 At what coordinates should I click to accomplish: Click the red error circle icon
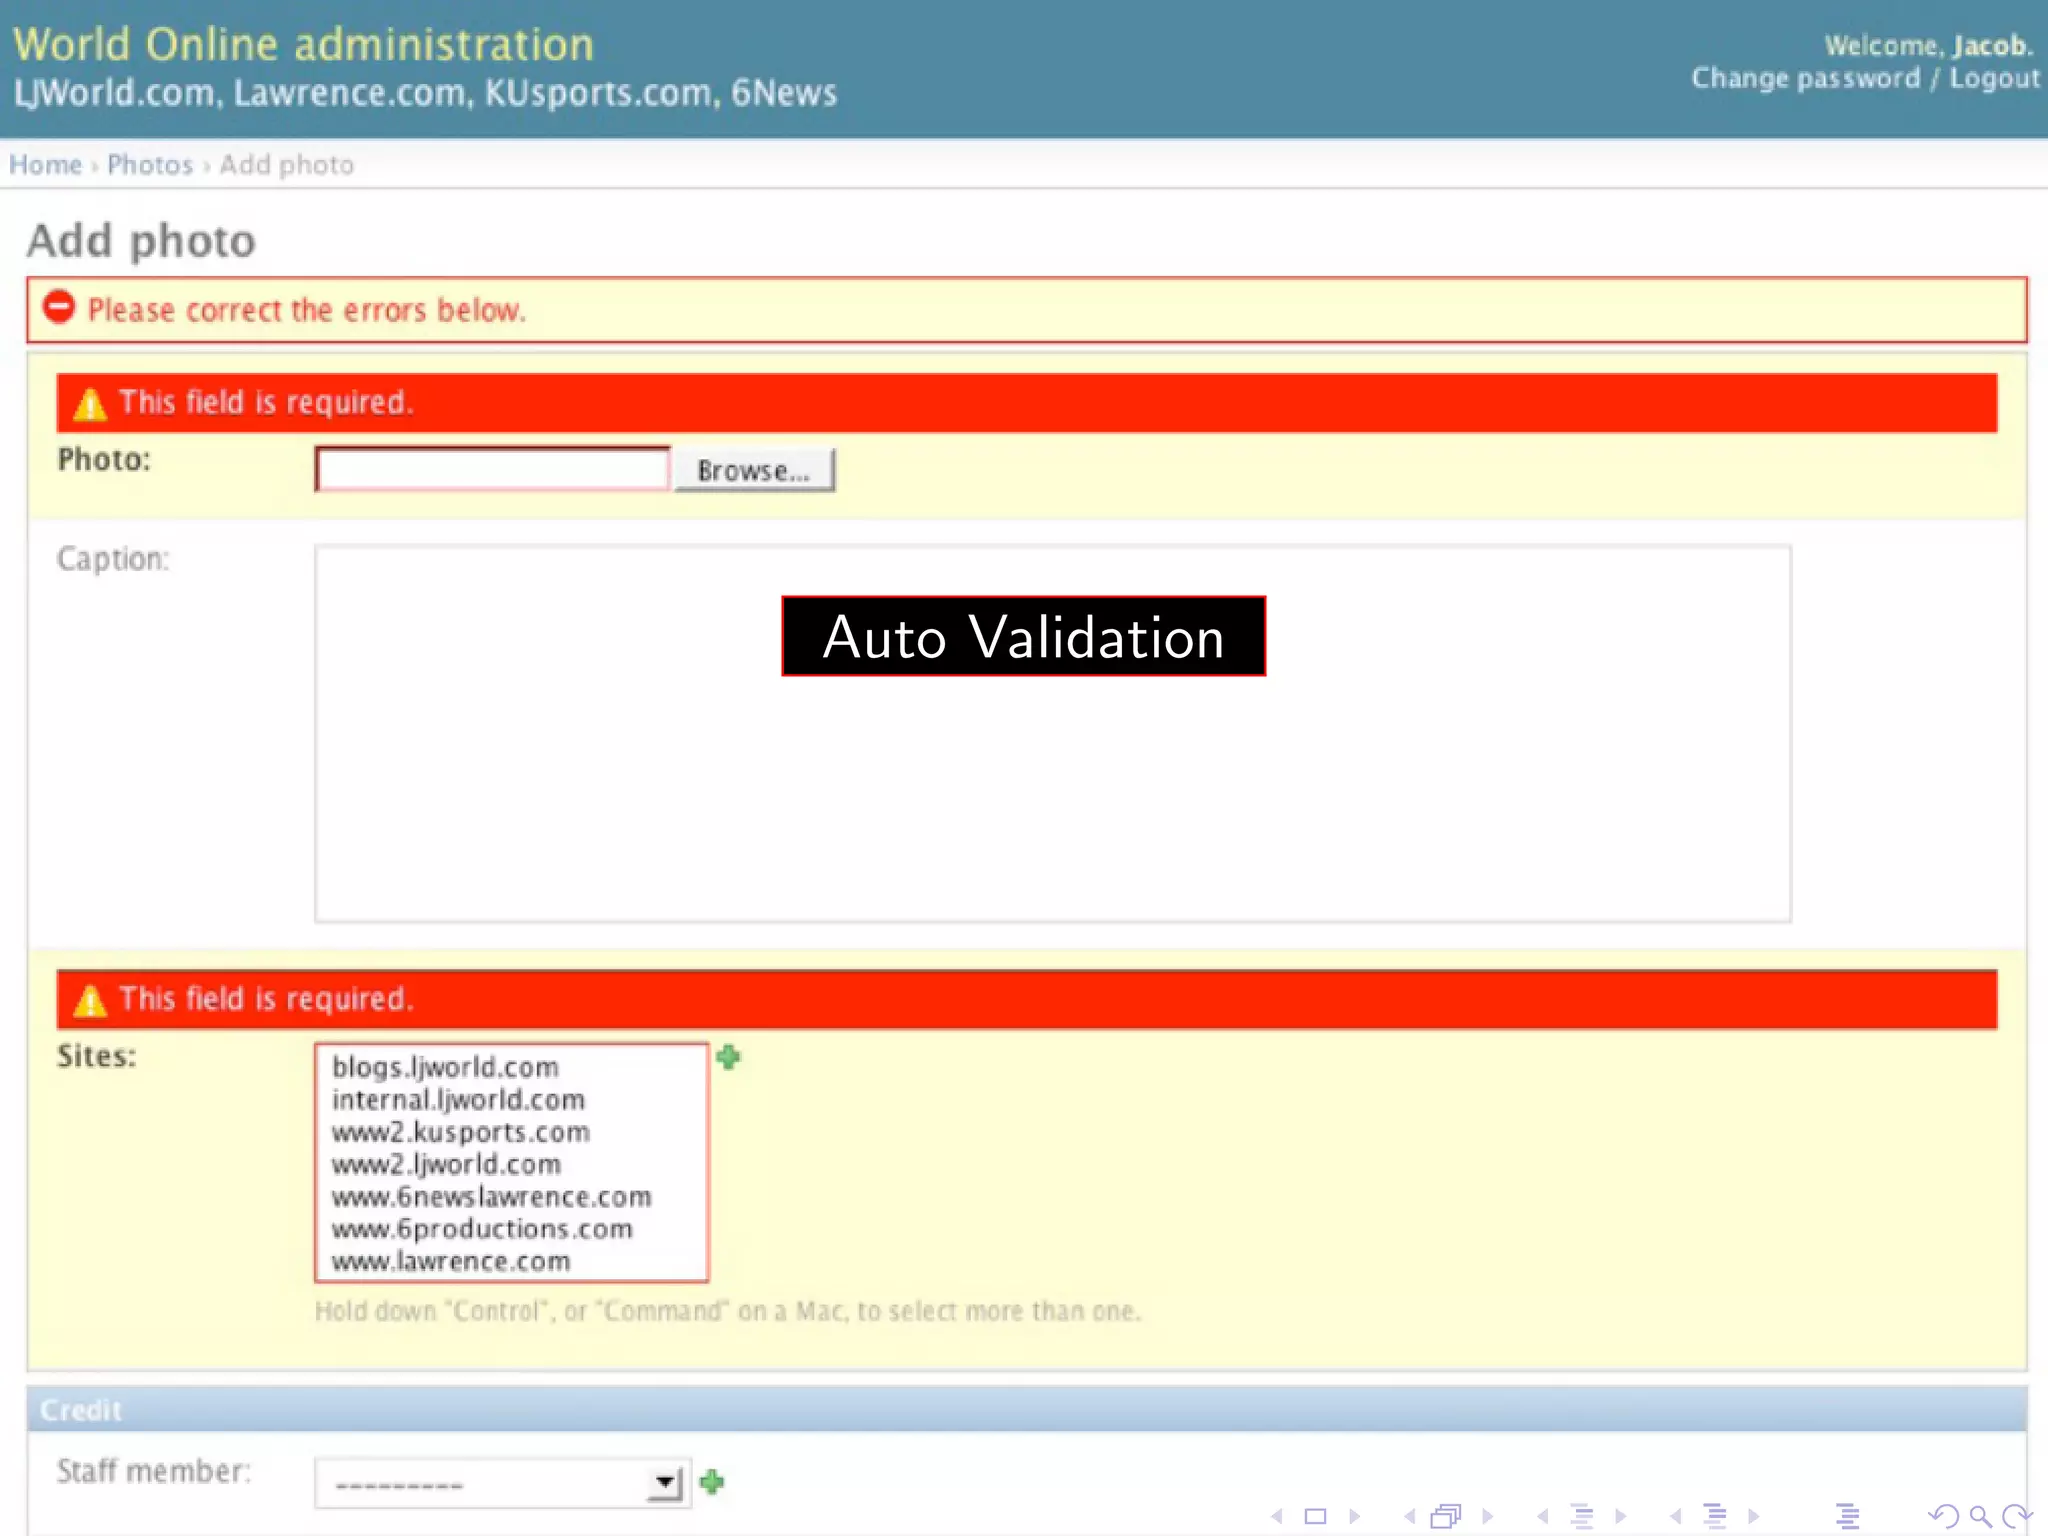tap(59, 307)
